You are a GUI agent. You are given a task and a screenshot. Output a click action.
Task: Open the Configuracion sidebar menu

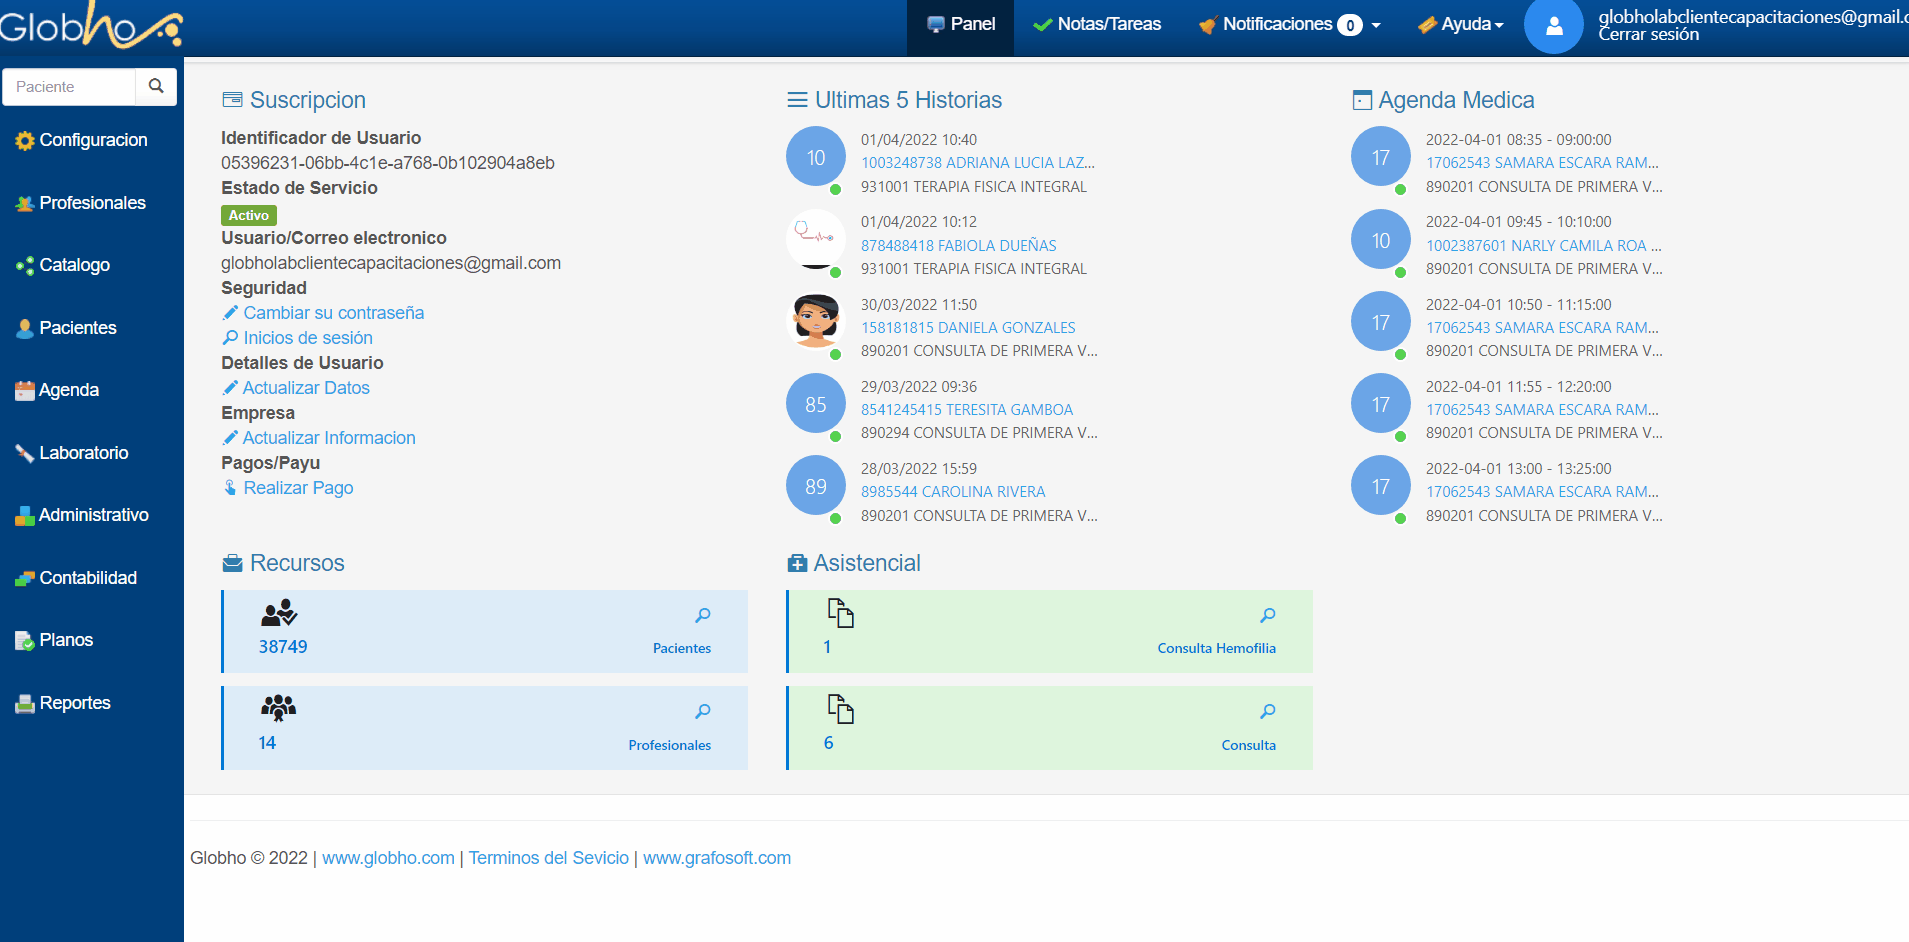92,140
